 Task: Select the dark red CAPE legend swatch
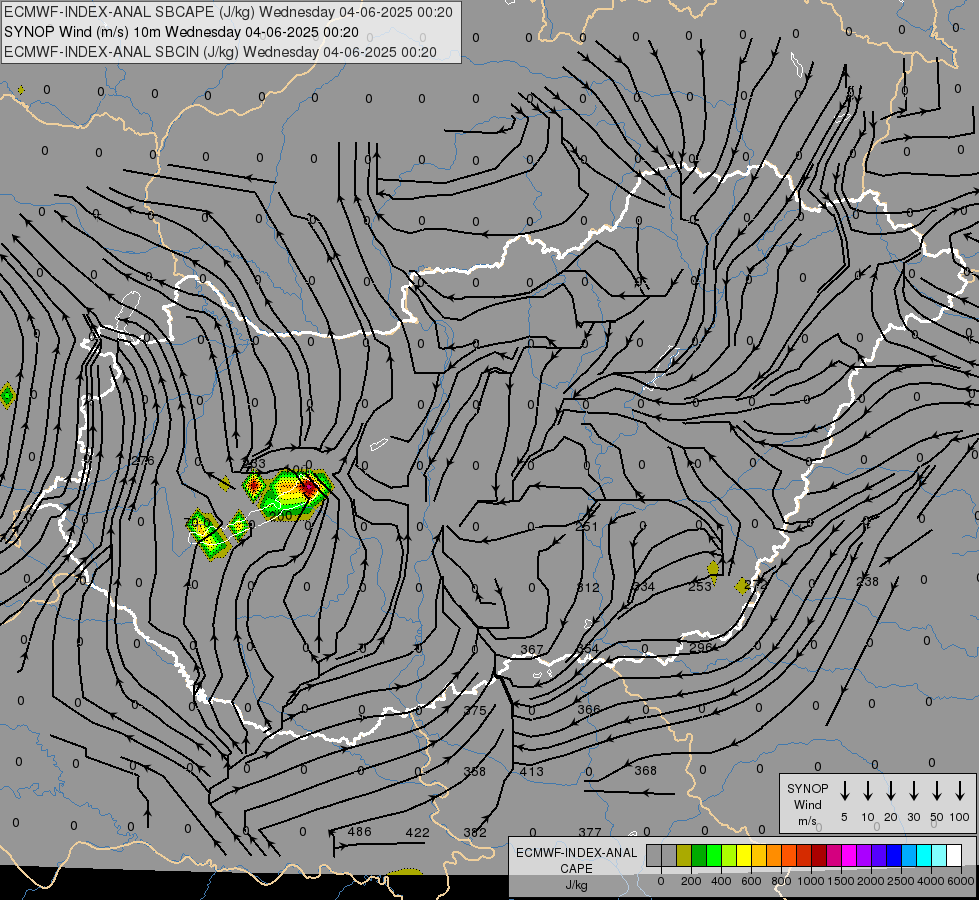pos(819,855)
